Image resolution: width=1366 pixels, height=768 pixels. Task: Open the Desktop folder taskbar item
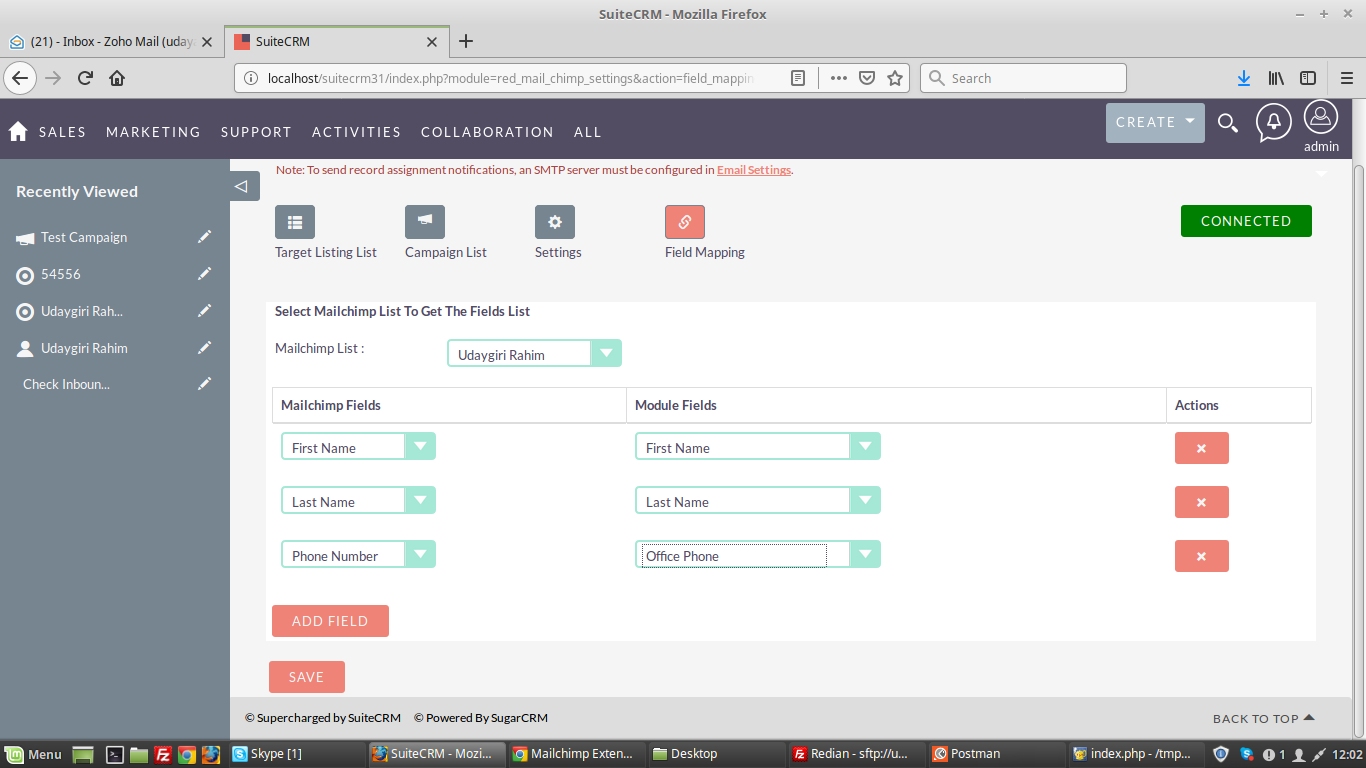[715, 754]
